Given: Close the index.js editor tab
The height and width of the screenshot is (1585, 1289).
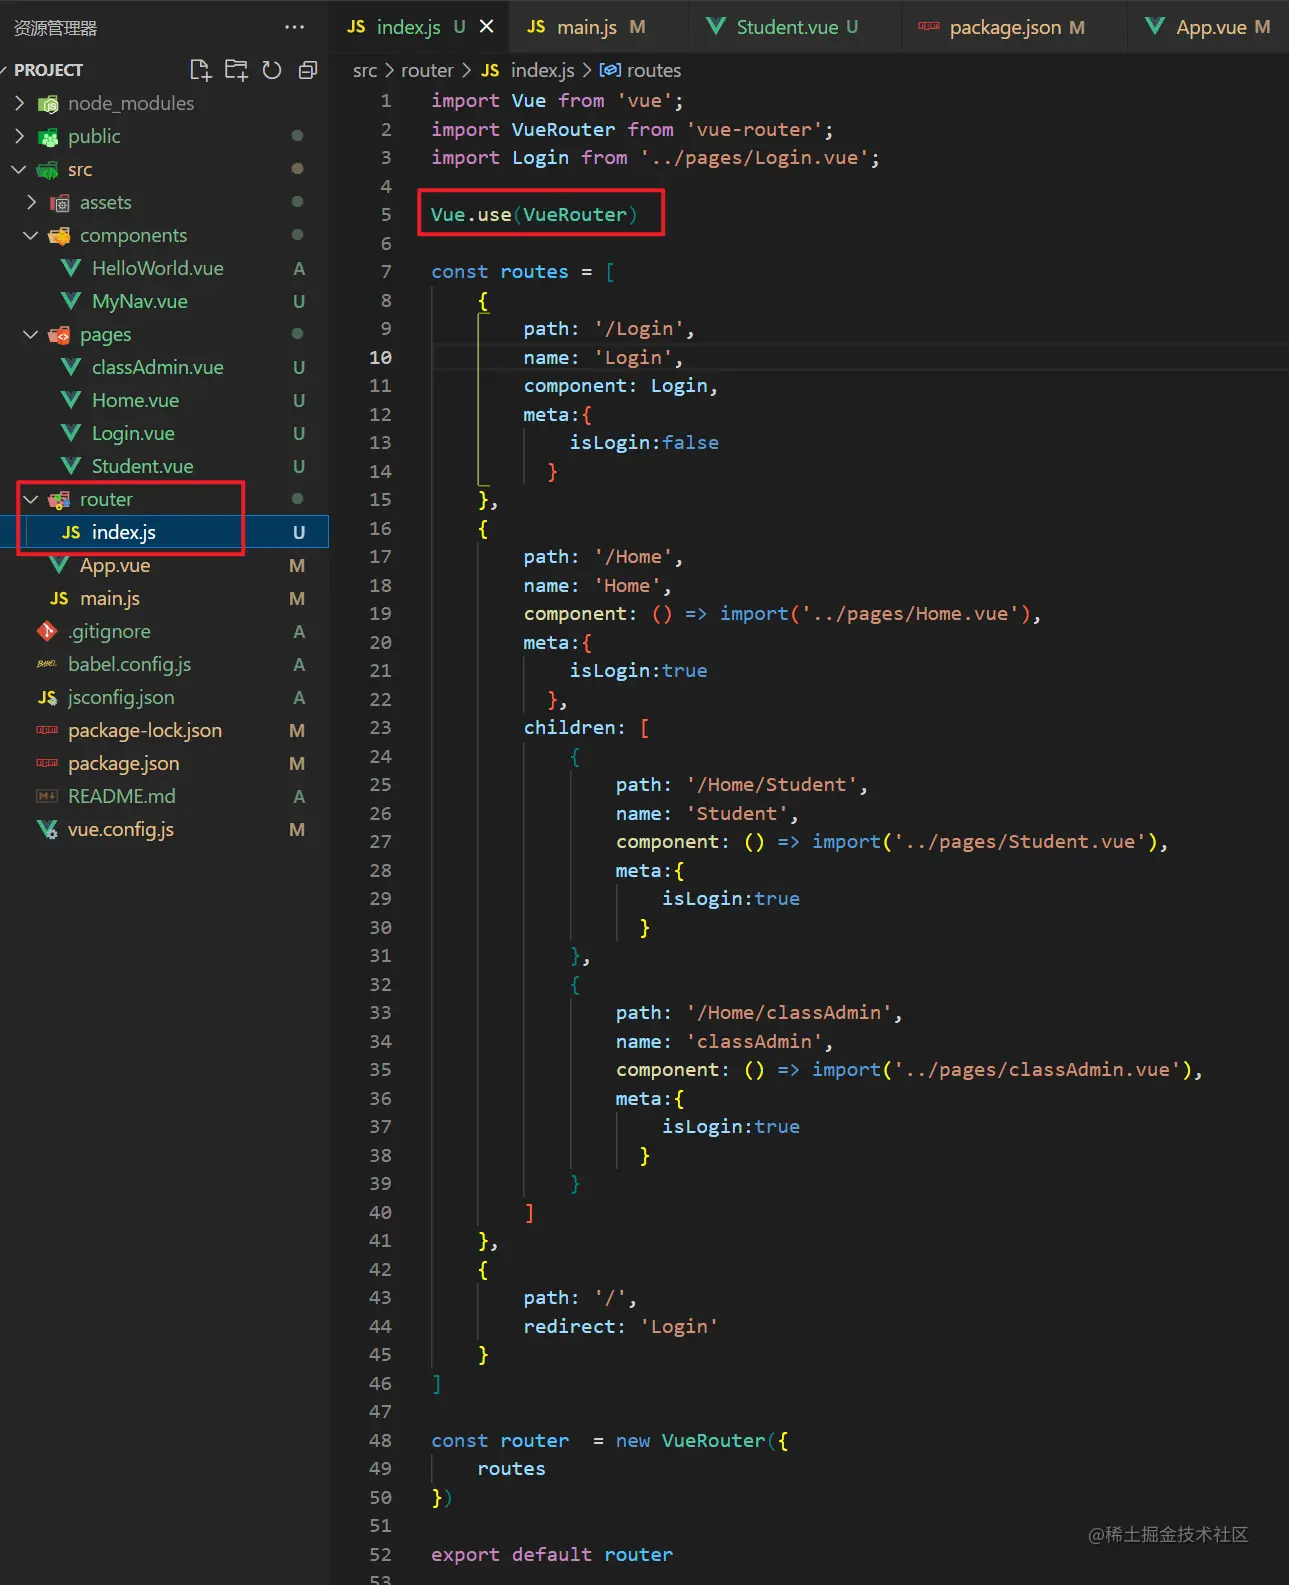Looking at the screenshot, I should (x=487, y=27).
